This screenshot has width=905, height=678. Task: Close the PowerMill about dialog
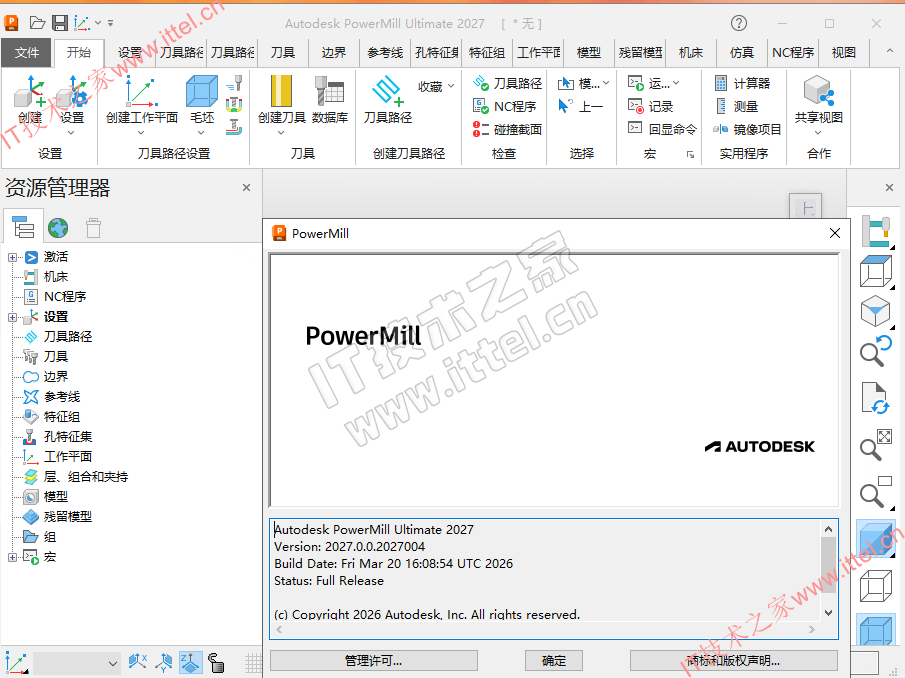(835, 233)
